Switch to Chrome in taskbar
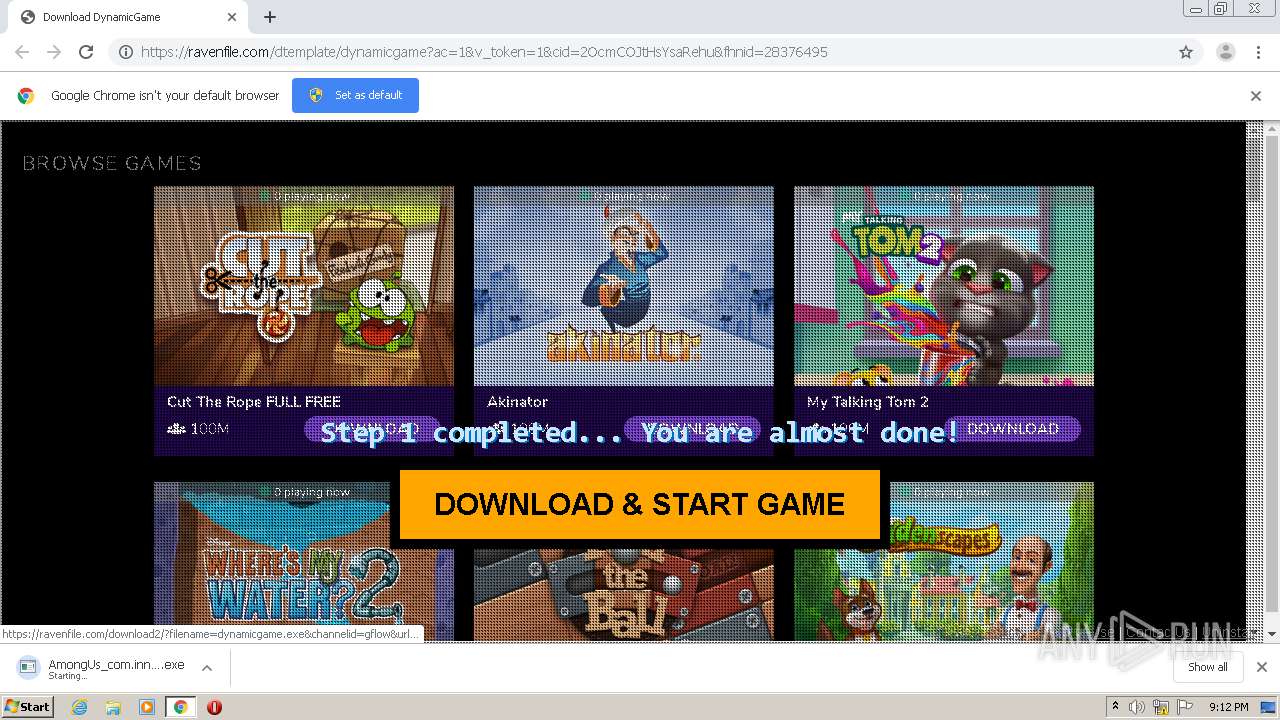This screenshot has height=720, width=1280. 180,707
